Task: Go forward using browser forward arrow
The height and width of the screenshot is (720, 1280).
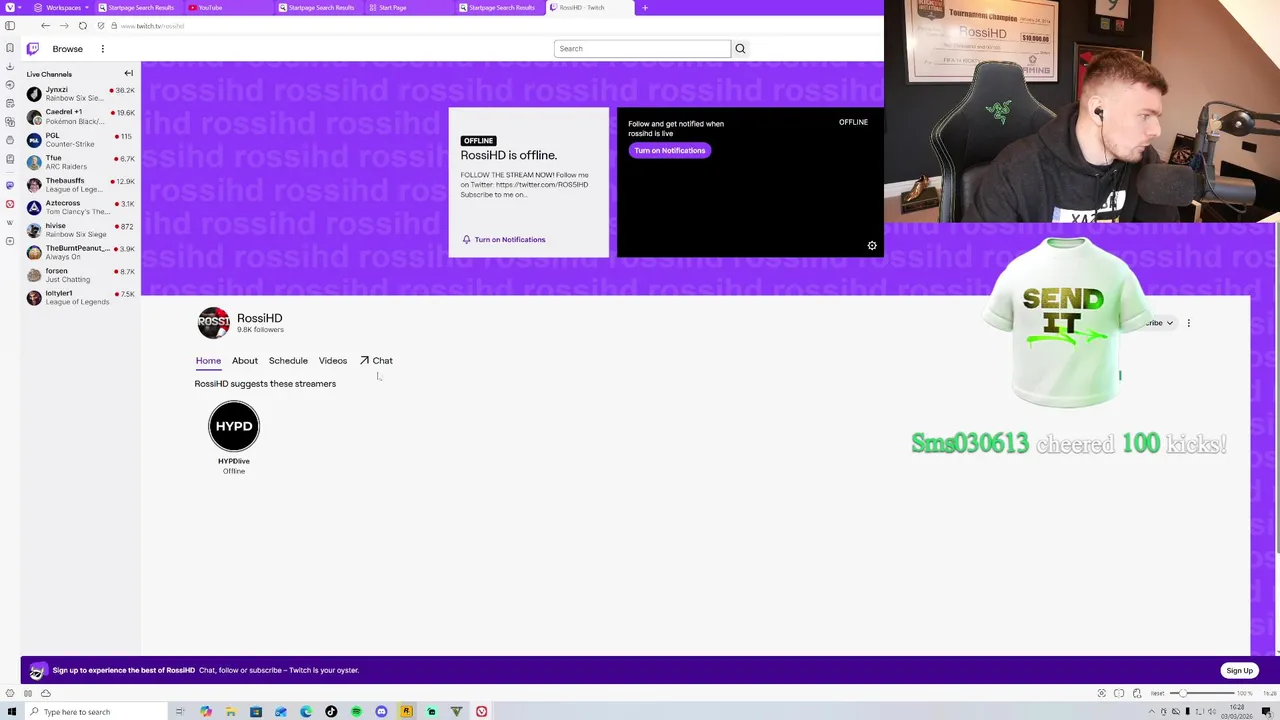Action: pyautogui.click(x=64, y=25)
